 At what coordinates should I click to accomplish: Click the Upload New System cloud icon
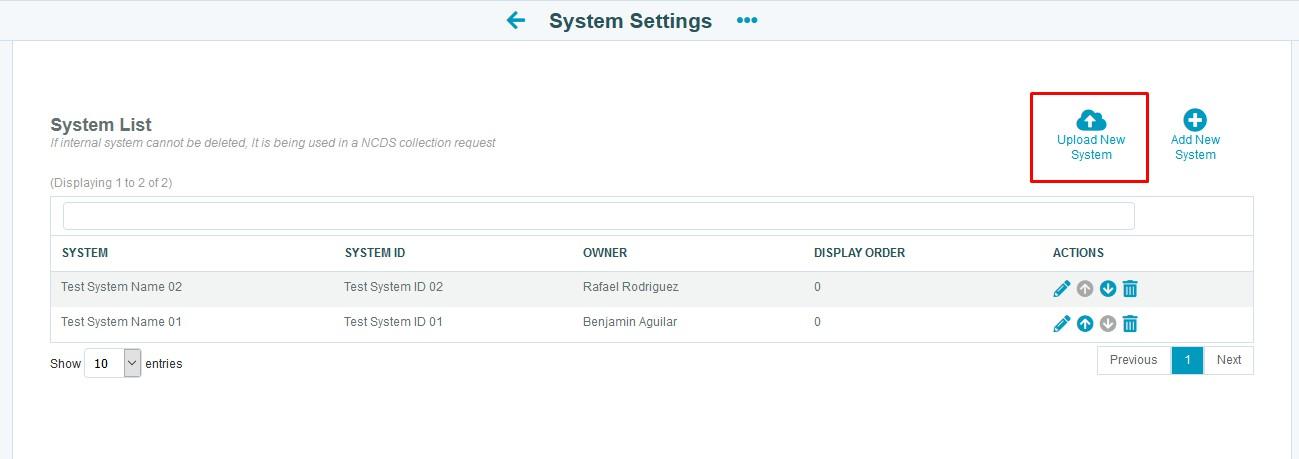pos(1091,119)
